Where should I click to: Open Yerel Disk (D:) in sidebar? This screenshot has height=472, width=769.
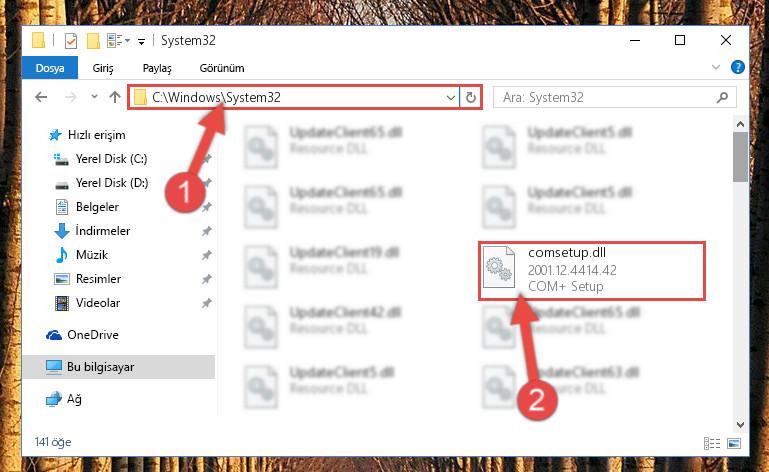112,183
